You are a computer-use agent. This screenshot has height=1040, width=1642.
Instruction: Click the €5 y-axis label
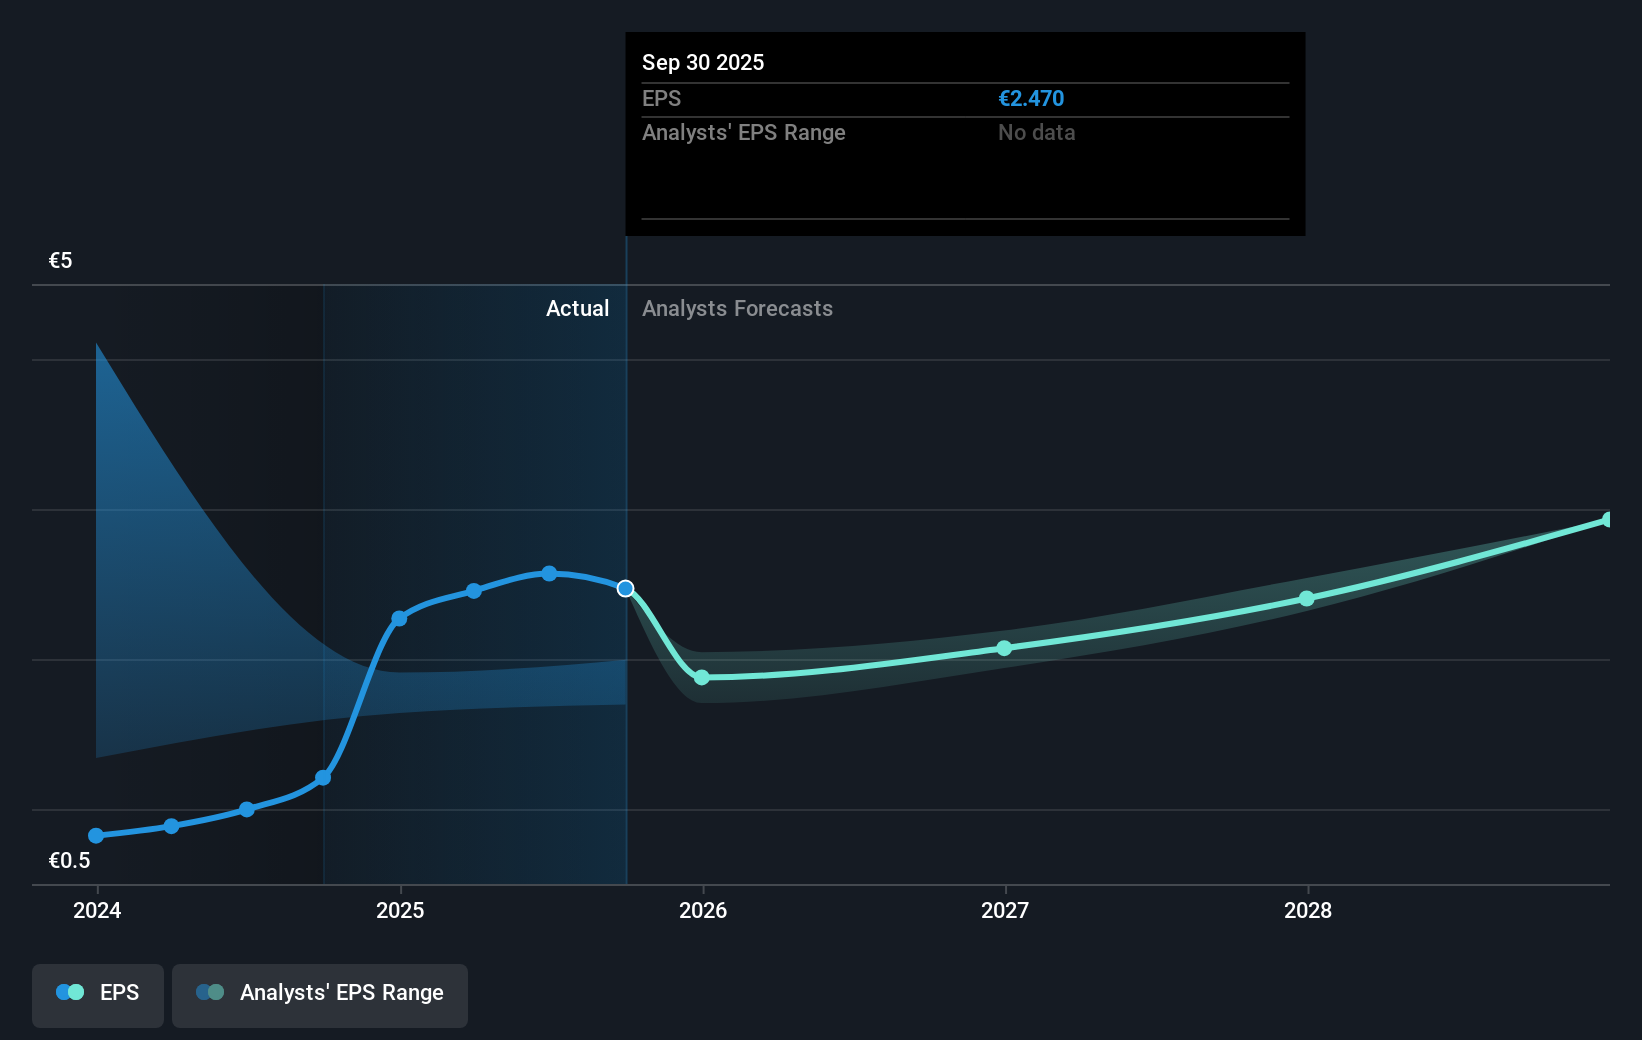tap(61, 261)
